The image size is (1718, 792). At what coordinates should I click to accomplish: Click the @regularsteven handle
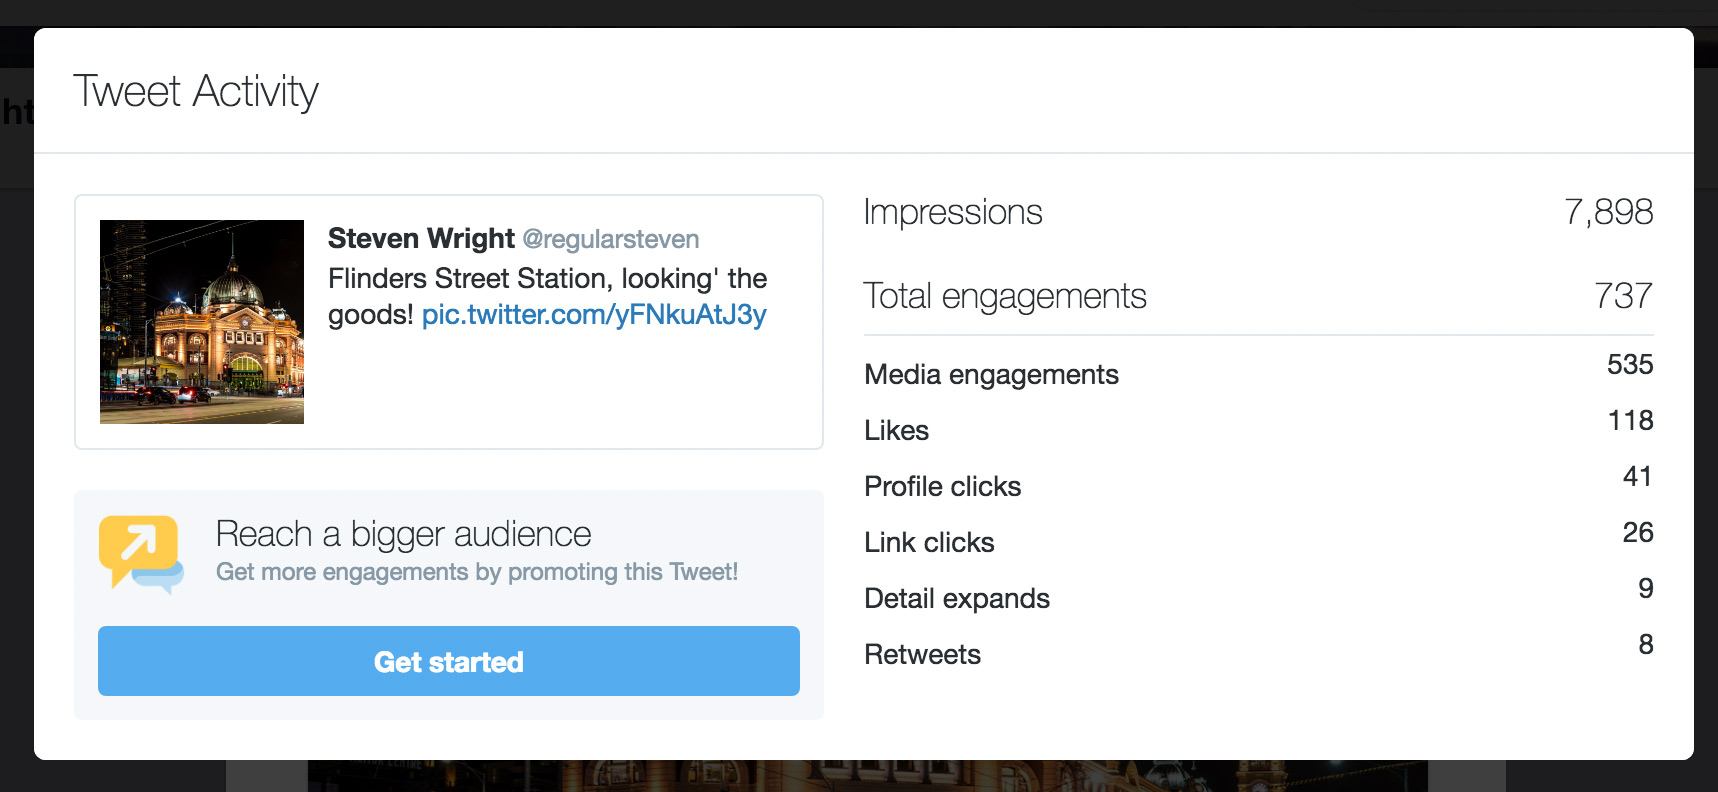click(x=610, y=240)
